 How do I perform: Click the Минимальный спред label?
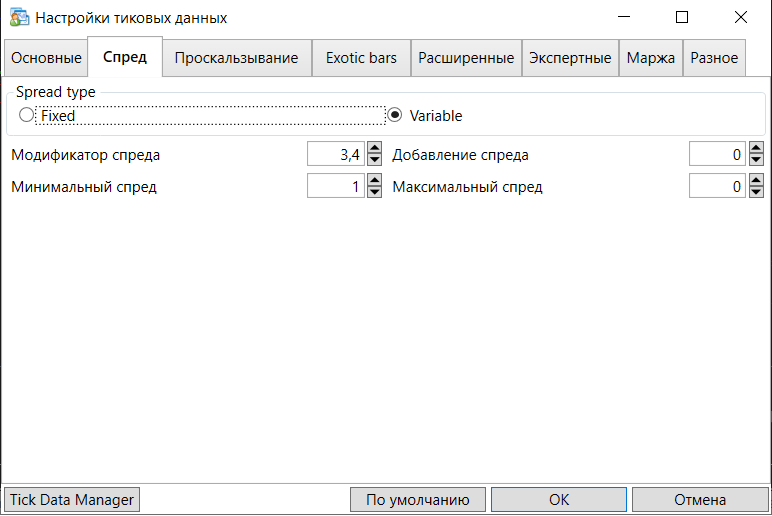(x=84, y=187)
